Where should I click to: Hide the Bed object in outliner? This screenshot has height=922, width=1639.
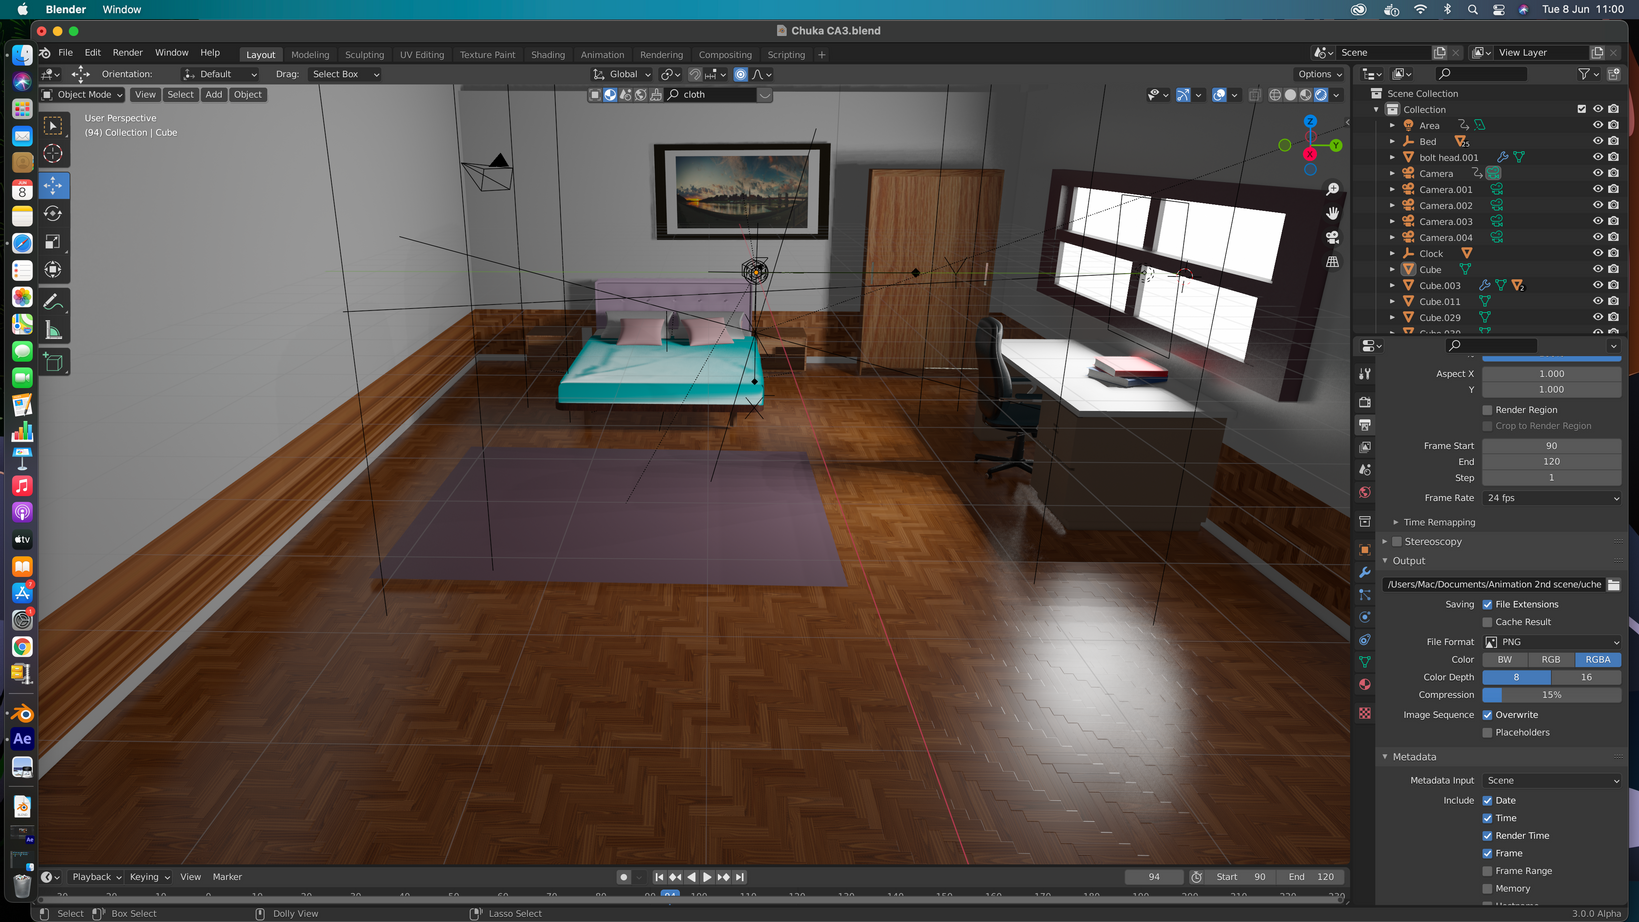pyautogui.click(x=1597, y=141)
